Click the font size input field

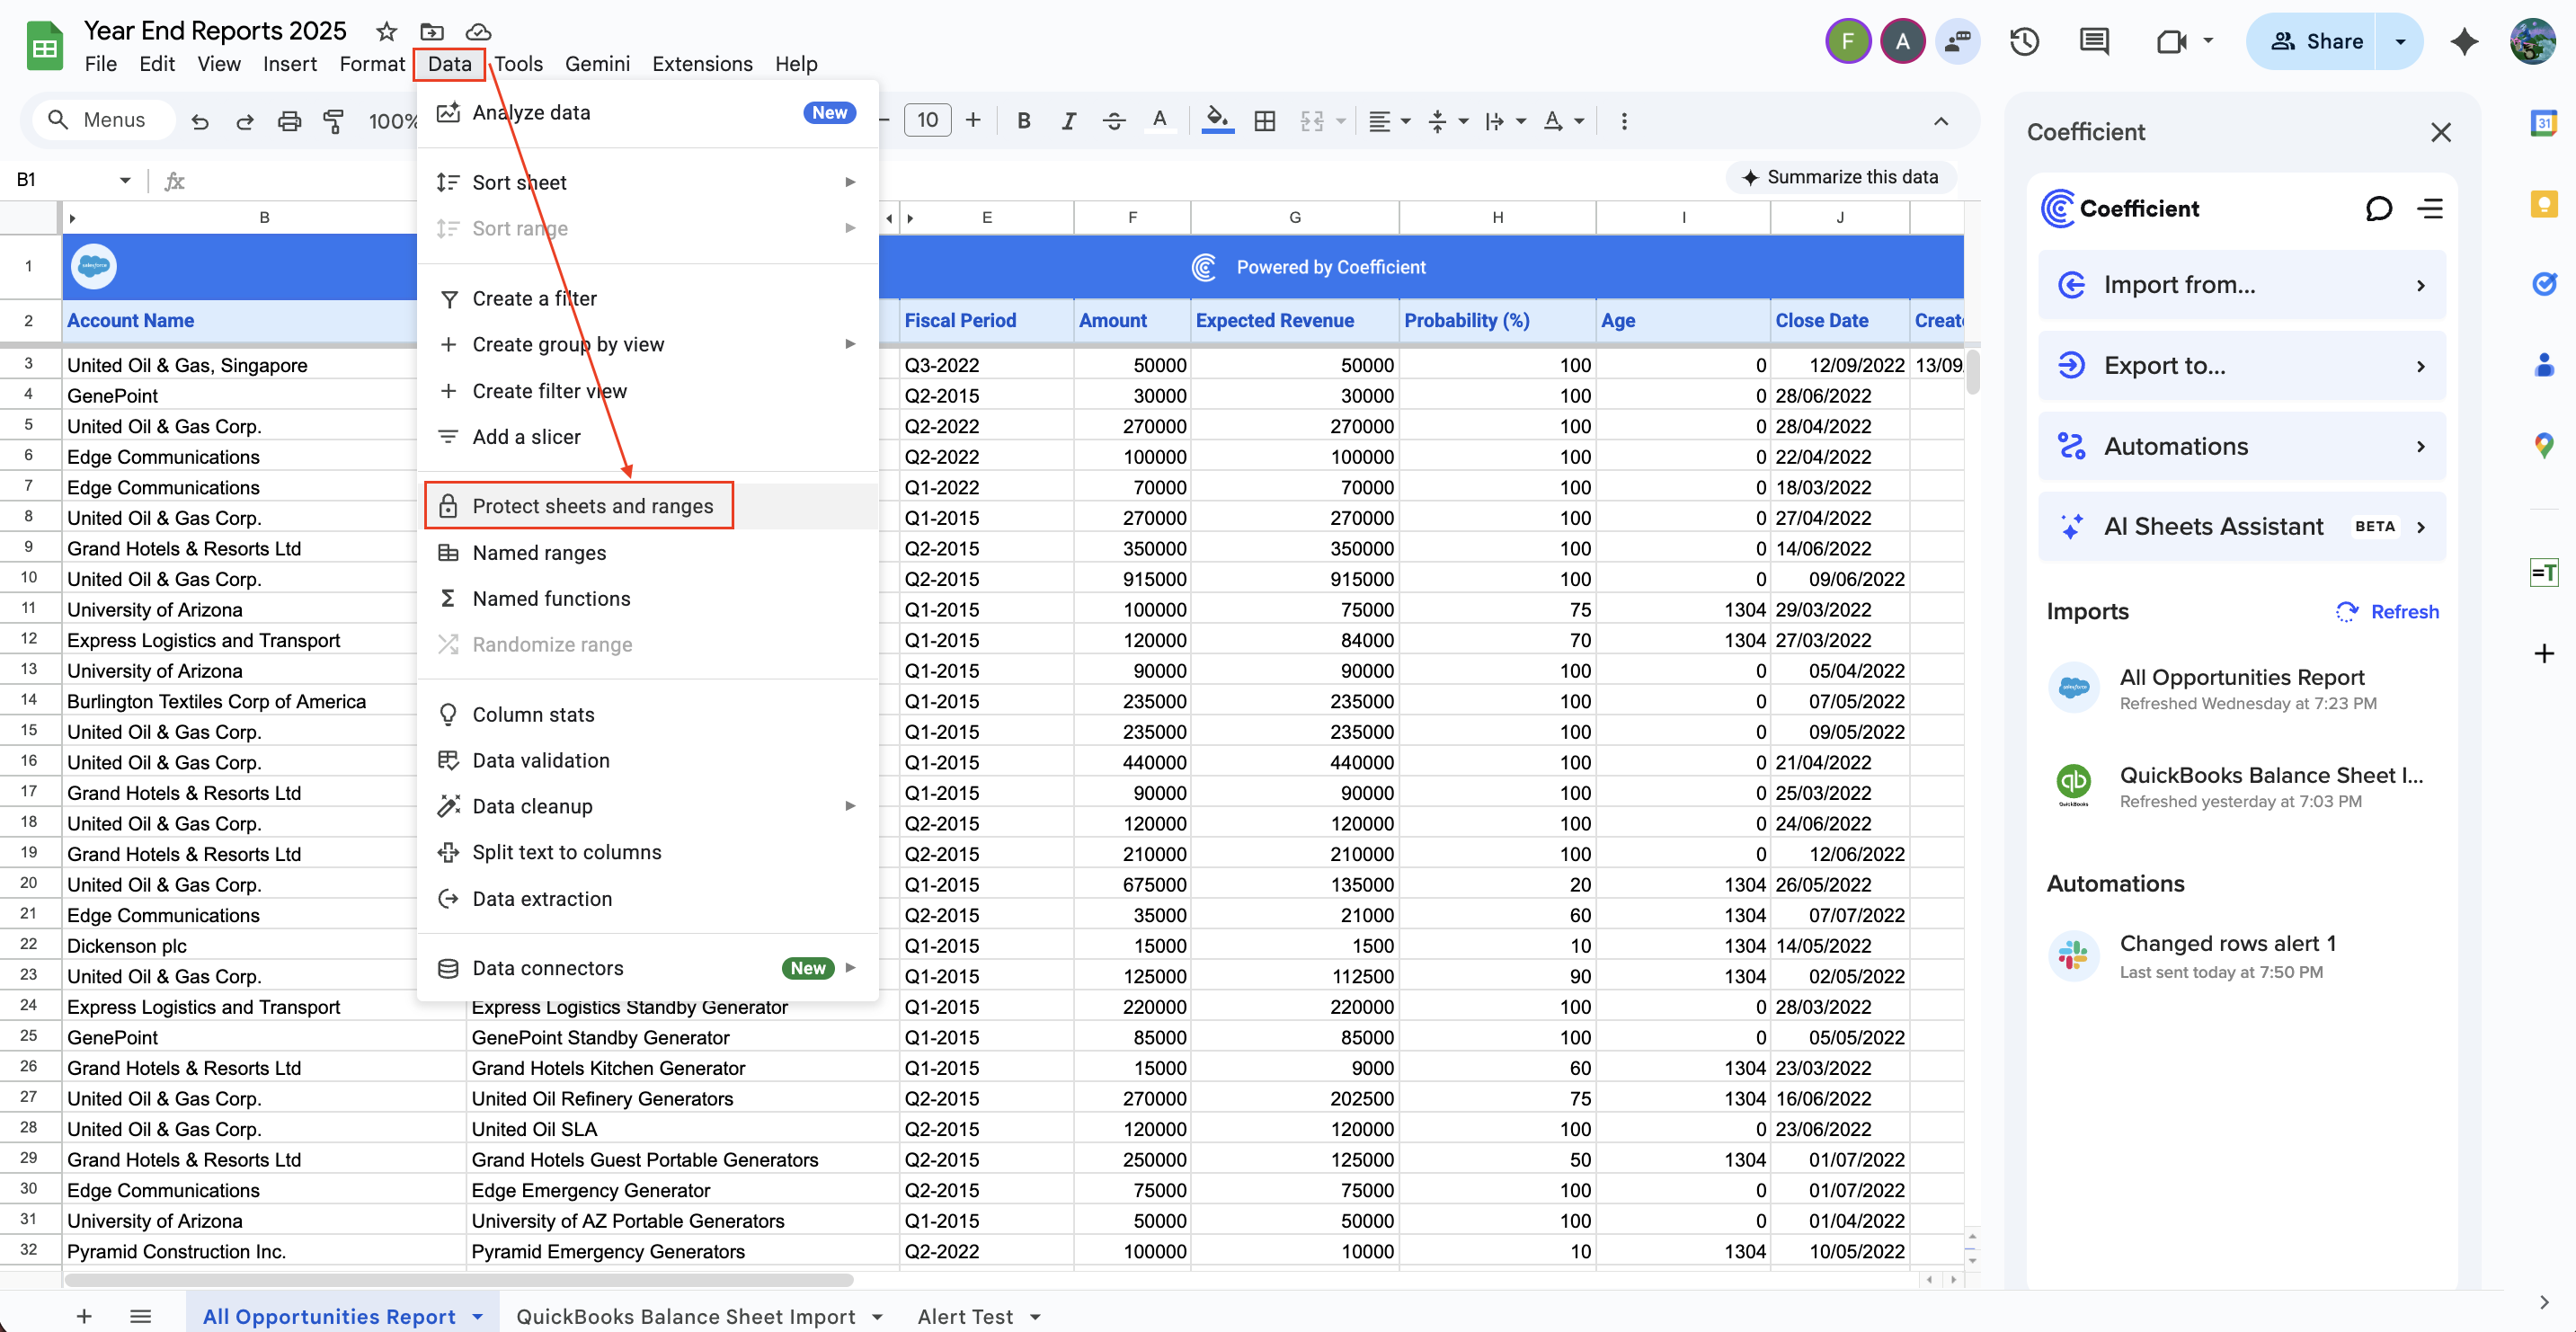pos(927,121)
